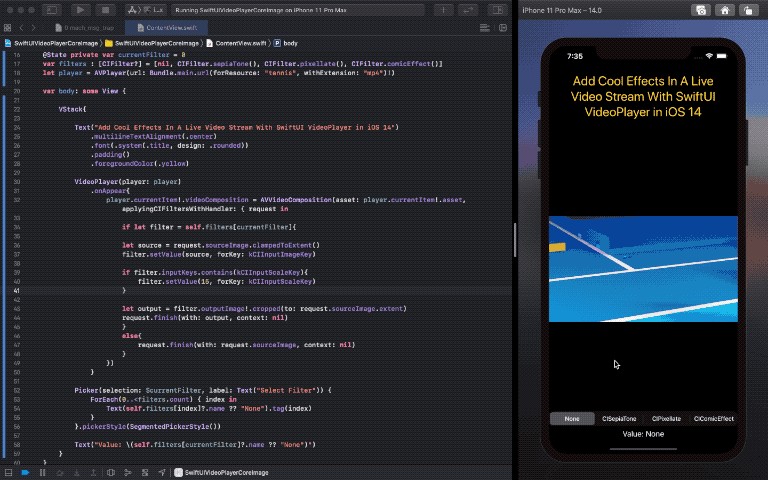This screenshot has height=480, width=768.
Task: Click the Wi-Fi icon in iPhone status bar
Action: pos(709,56)
